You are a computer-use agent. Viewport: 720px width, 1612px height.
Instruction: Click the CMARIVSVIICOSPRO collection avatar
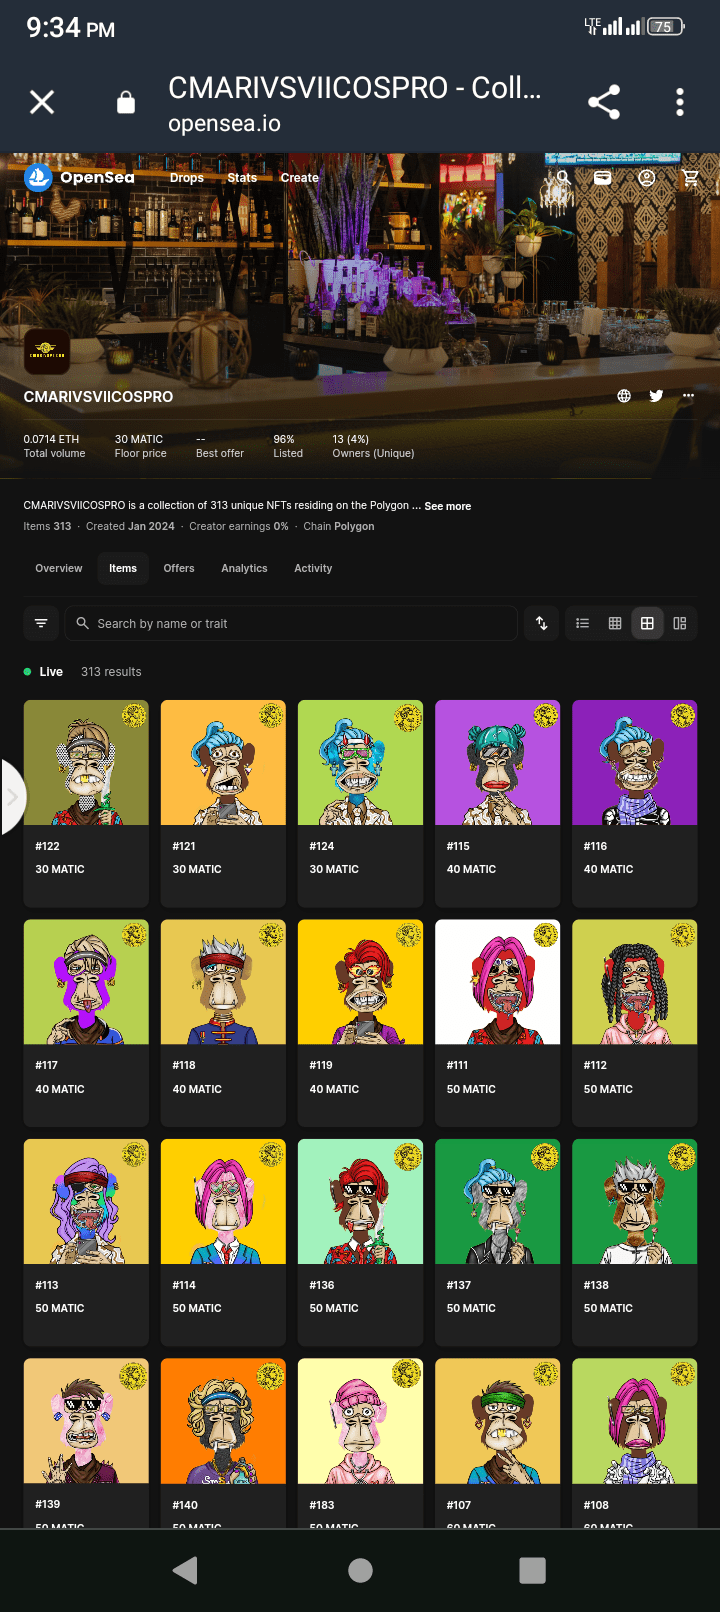[47, 352]
